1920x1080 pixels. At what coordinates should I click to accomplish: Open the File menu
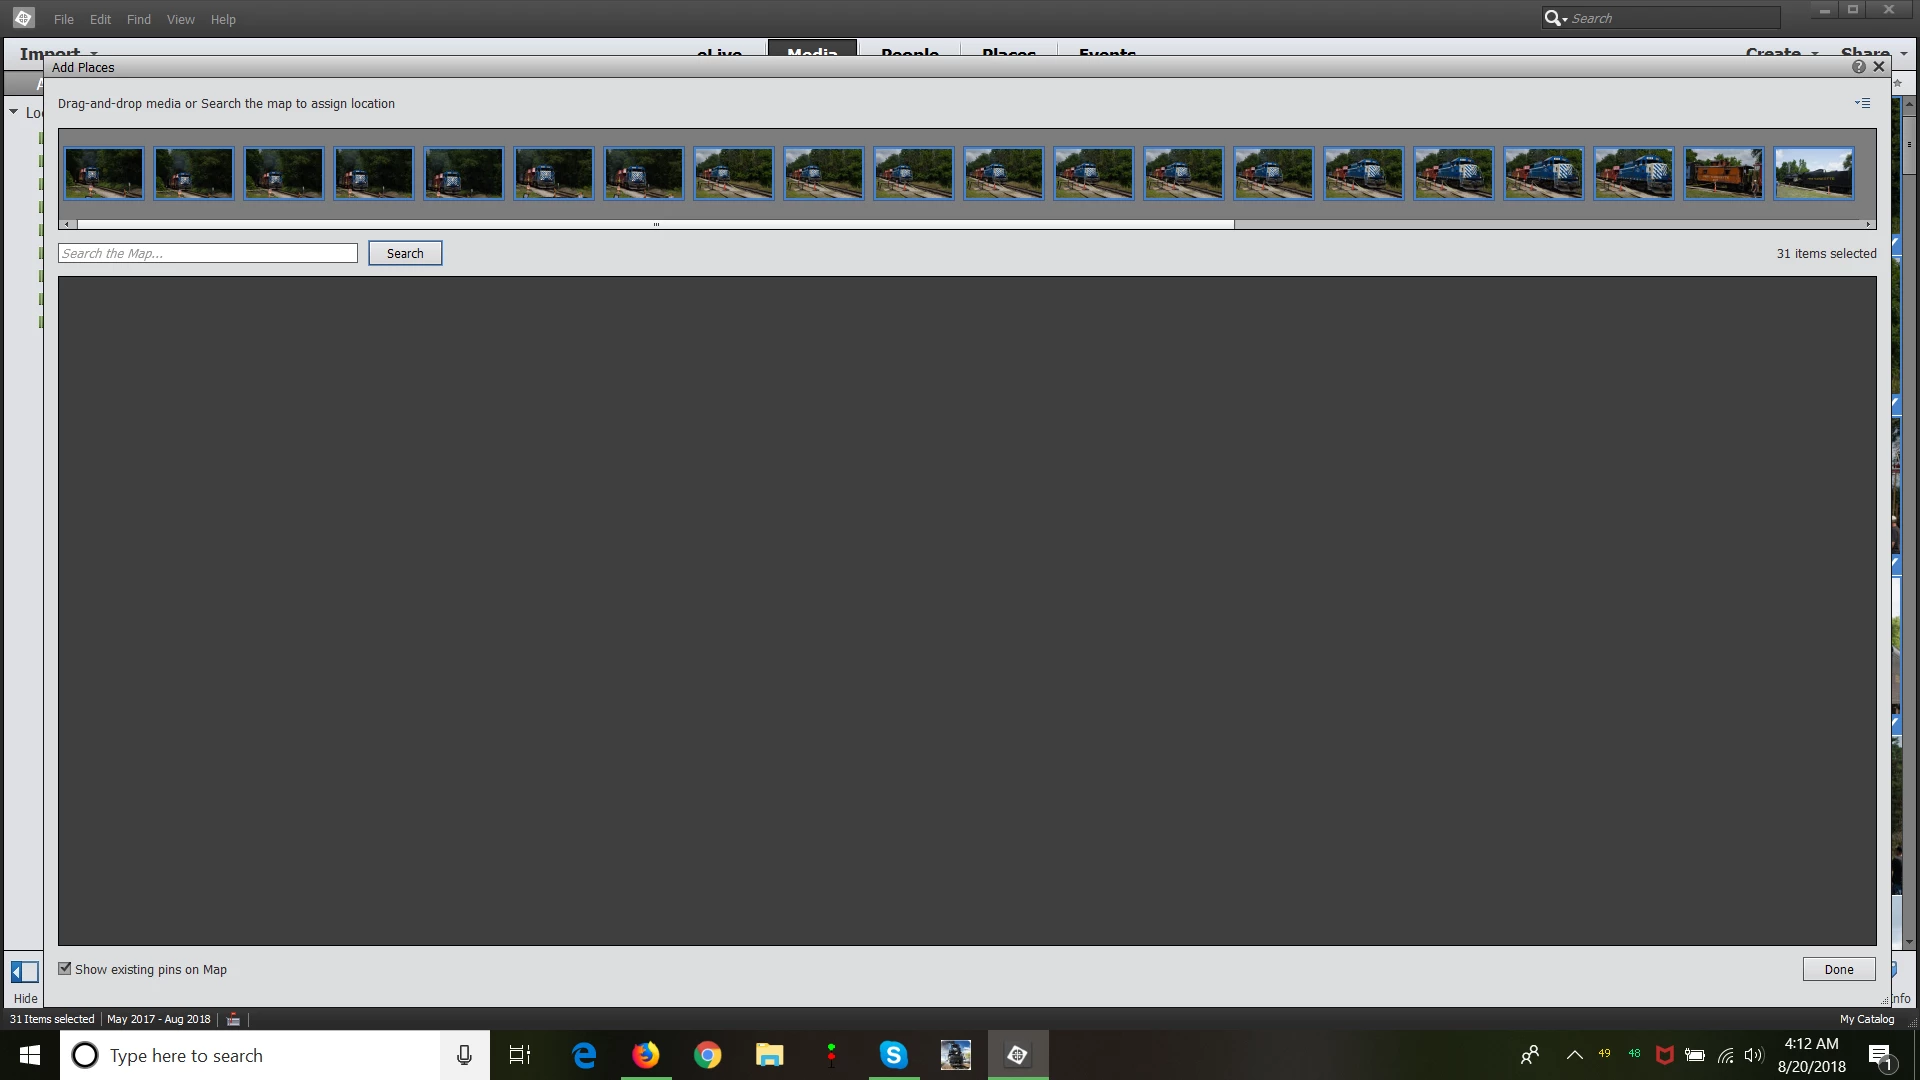tap(63, 19)
